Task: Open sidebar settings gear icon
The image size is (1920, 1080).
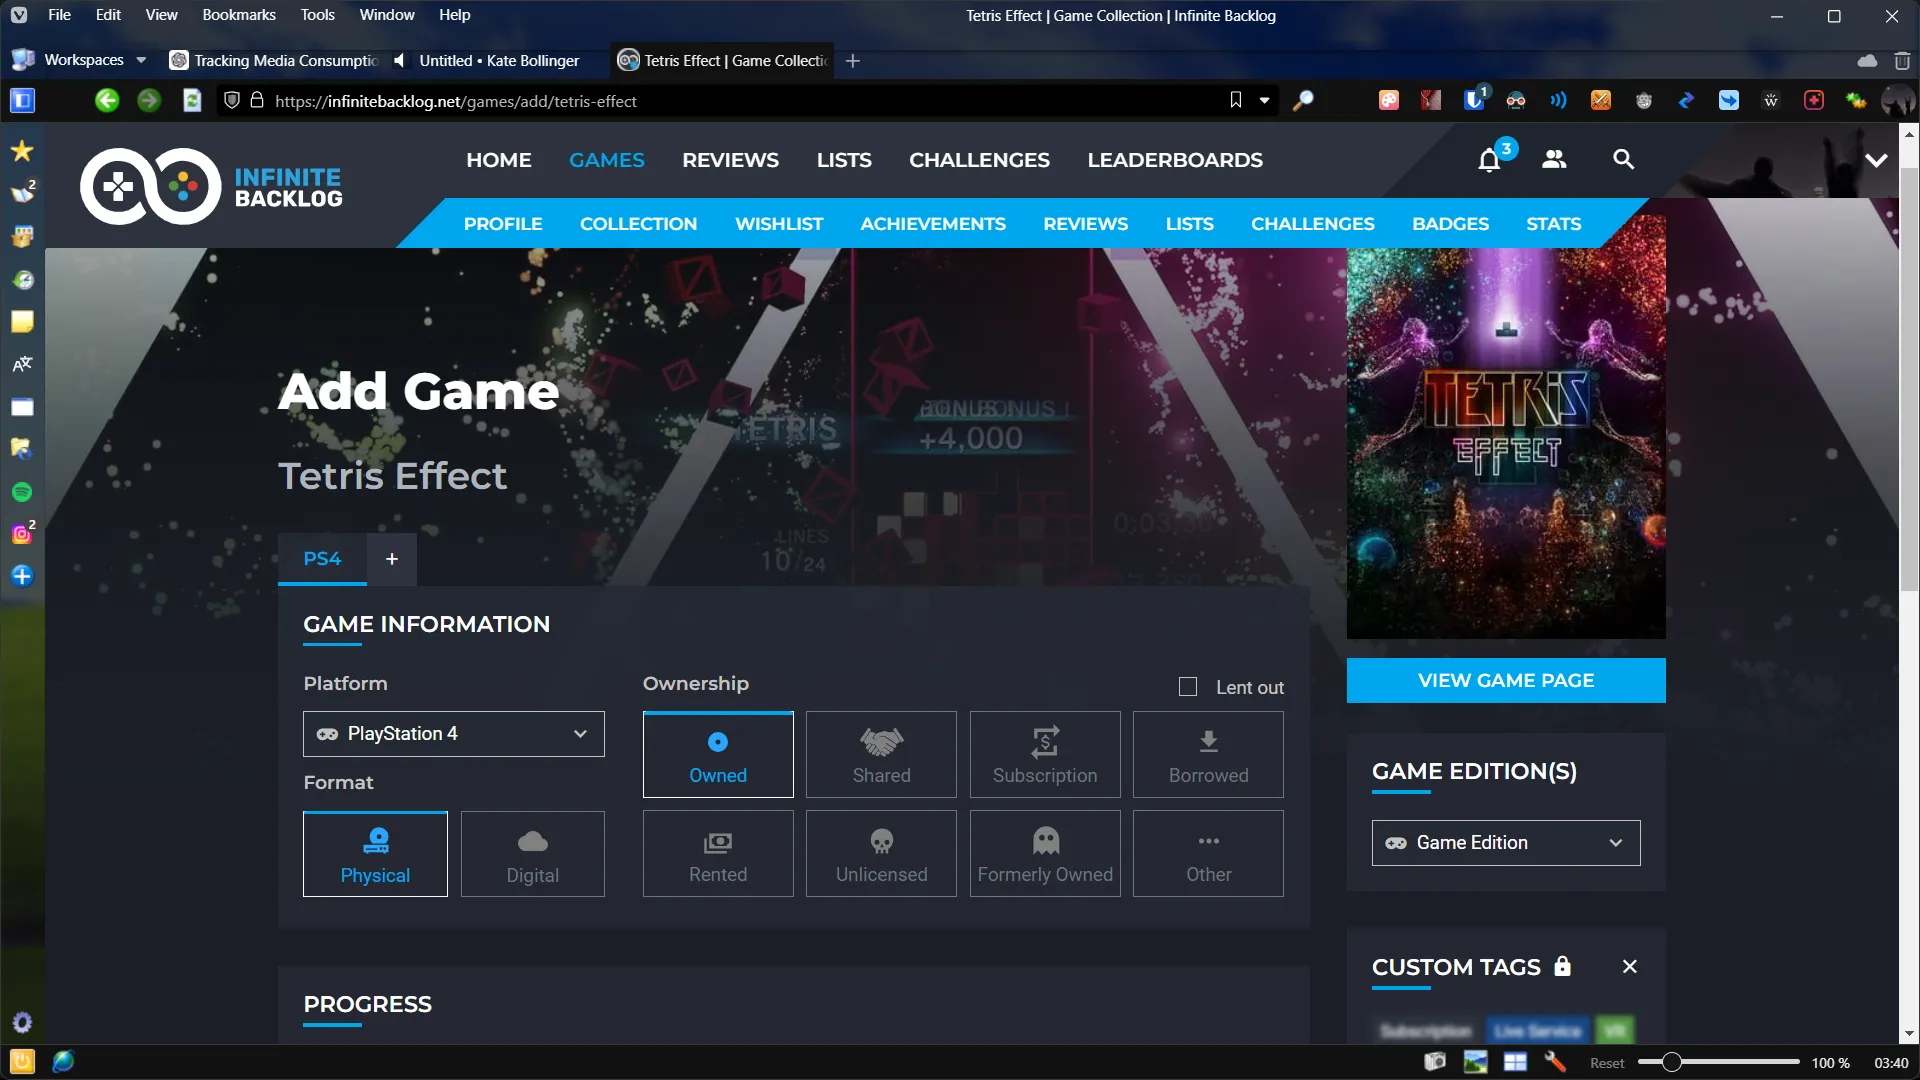Action: pos(22,1022)
